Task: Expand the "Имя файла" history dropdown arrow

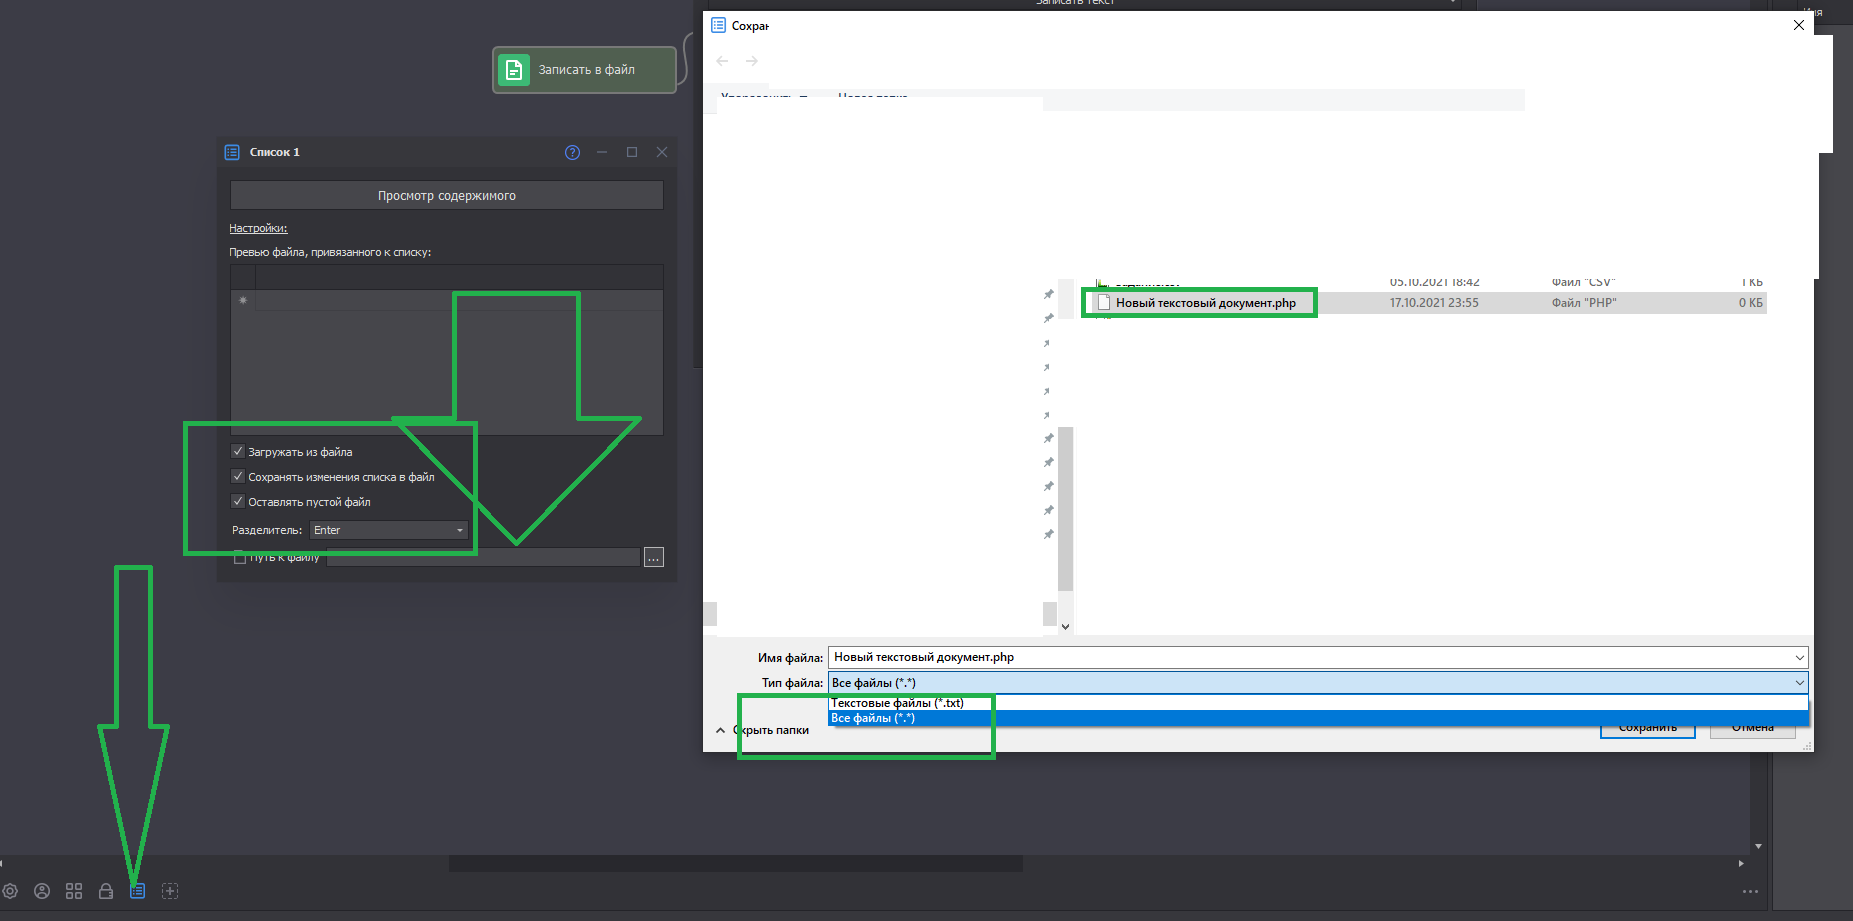Action: [x=1799, y=657]
